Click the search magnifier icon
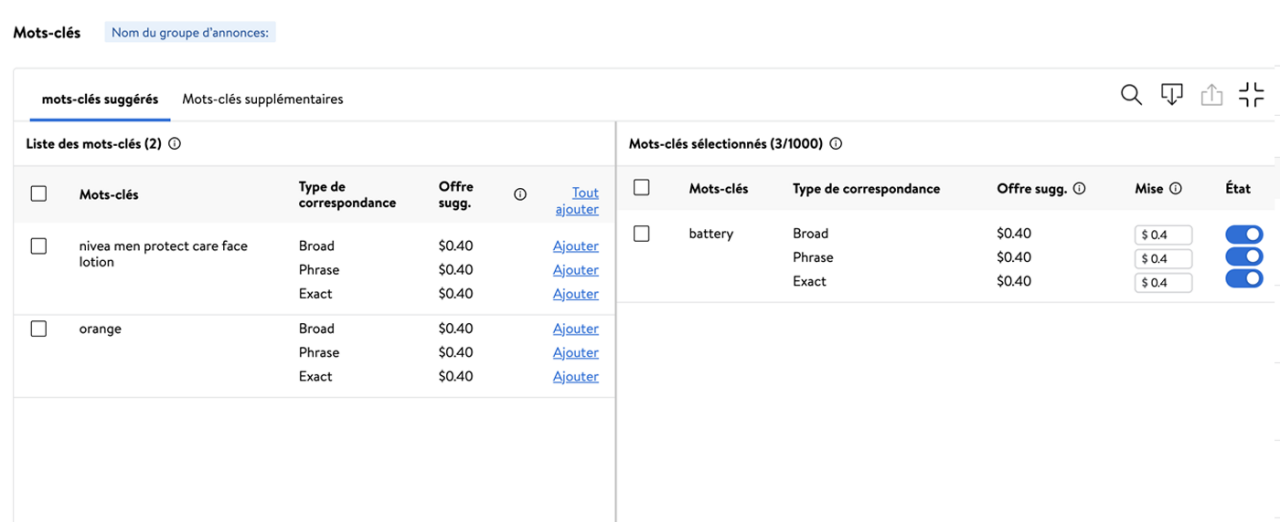Screen dimensions: 1280x522 [1131, 95]
